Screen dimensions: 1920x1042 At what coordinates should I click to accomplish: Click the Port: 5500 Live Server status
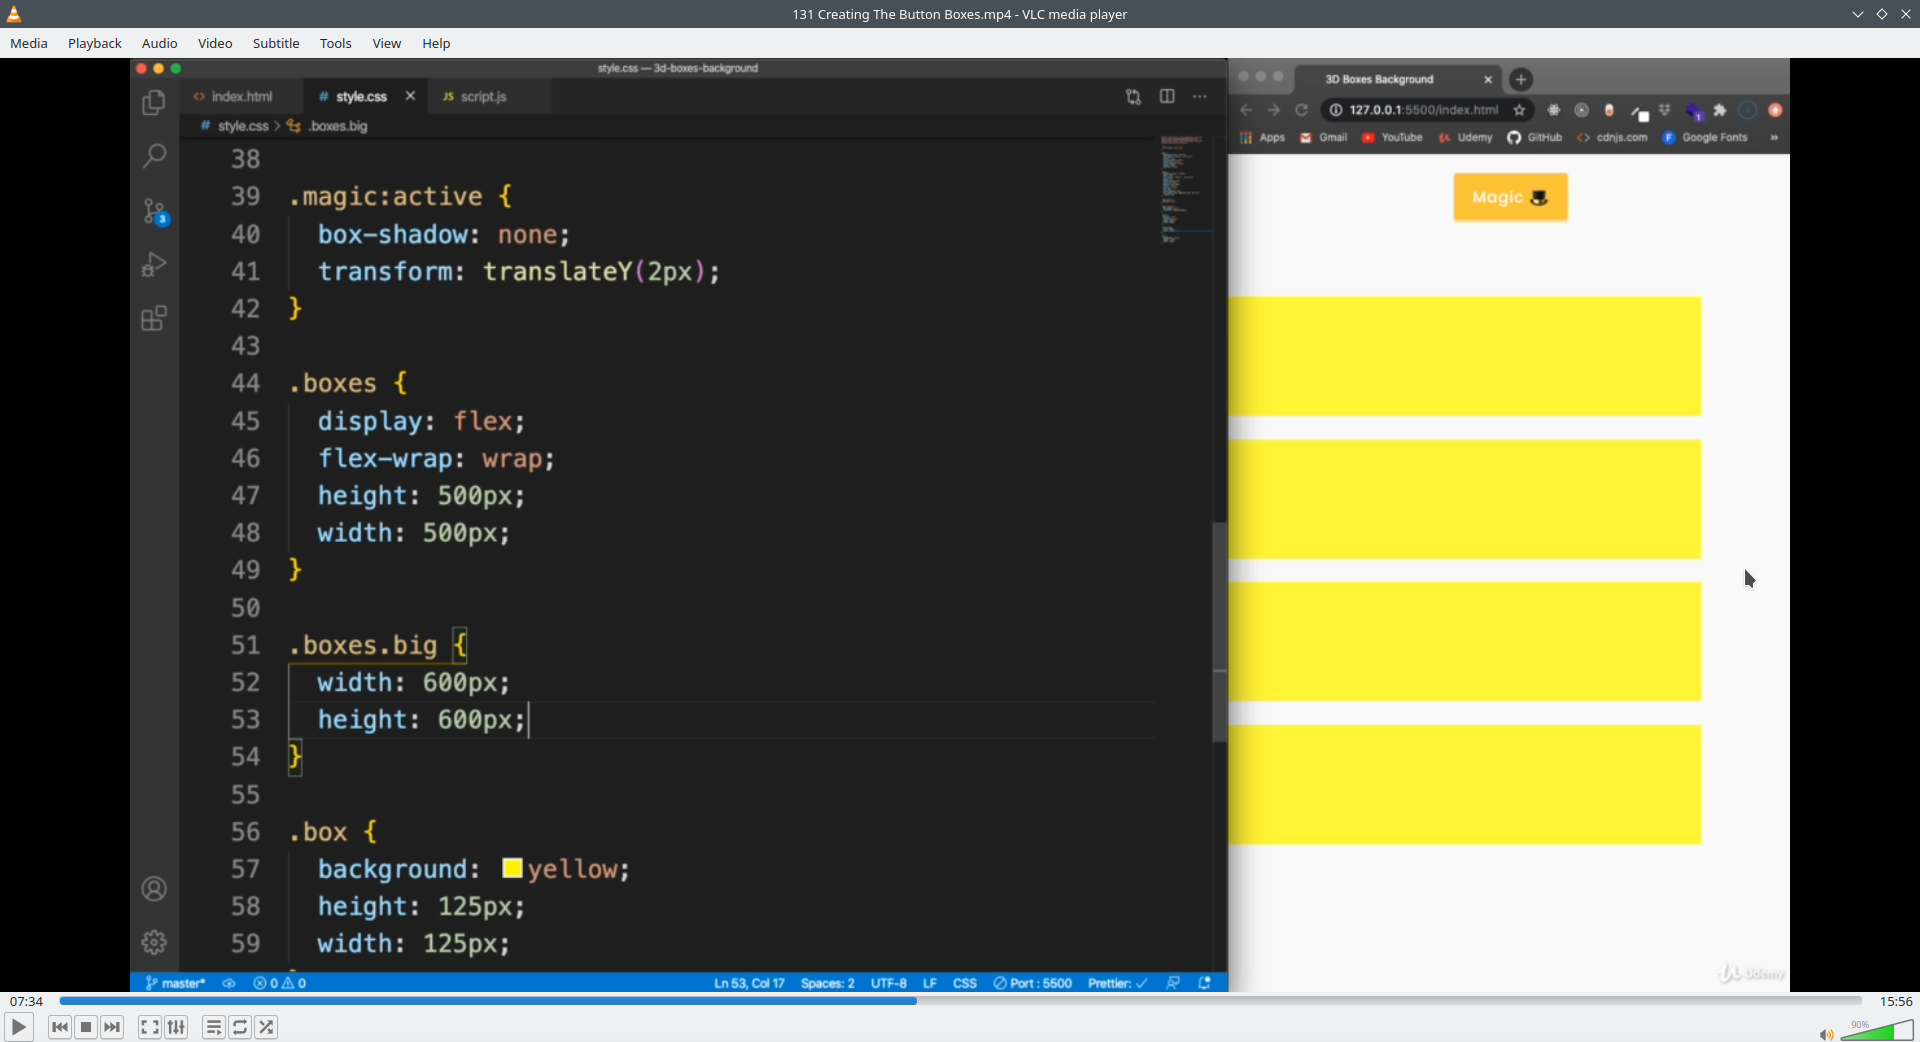pos(1032,983)
